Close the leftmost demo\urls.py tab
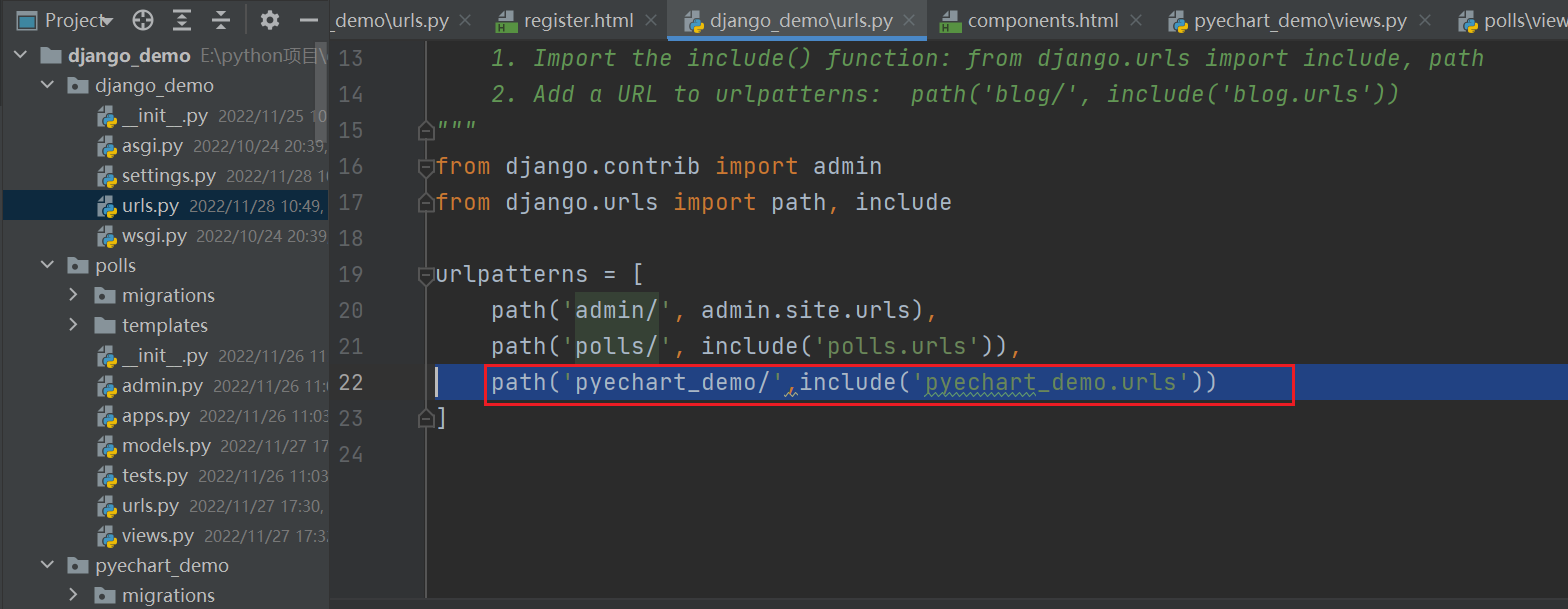The height and width of the screenshot is (609, 1568). (x=464, y=20)
